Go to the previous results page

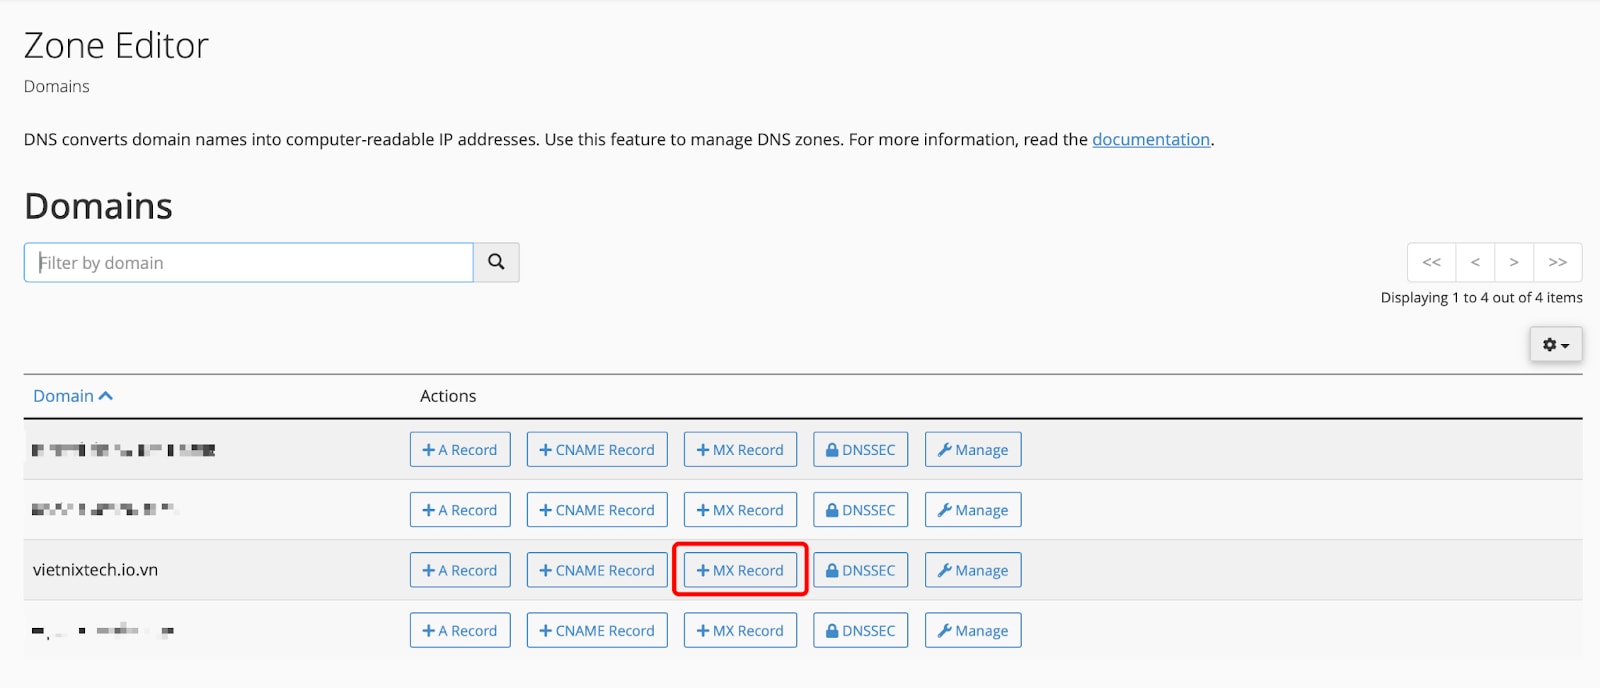pos(1475,262)
